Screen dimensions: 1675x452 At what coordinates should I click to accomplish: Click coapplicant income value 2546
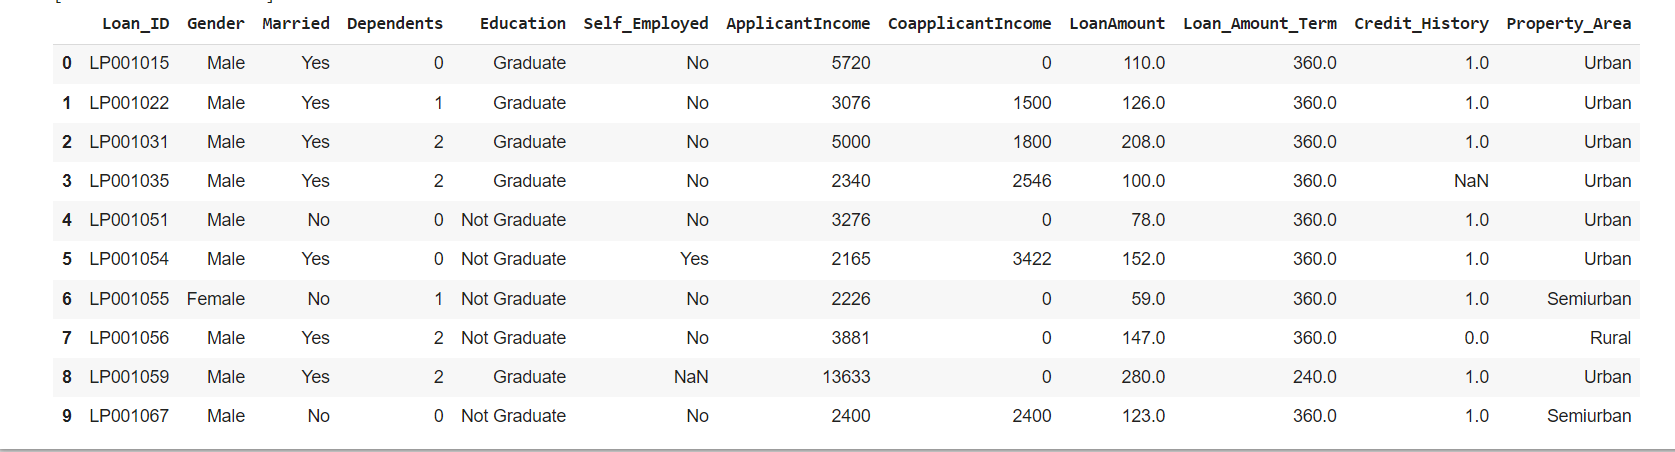coord(1032,181)
